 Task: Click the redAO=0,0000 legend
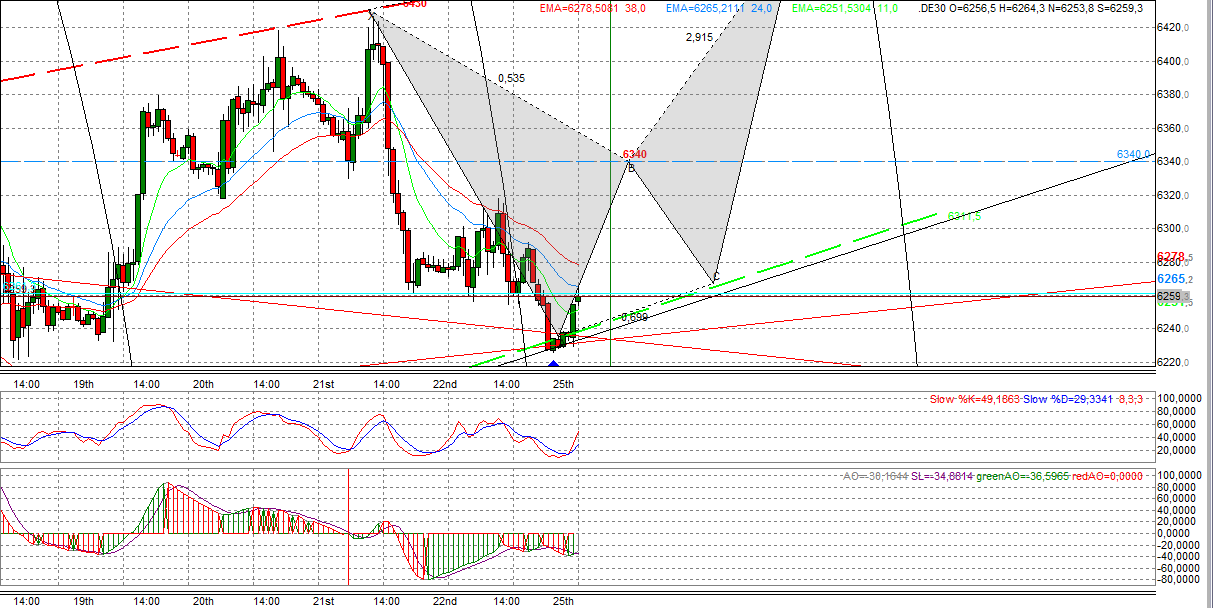click(1108, 475)
